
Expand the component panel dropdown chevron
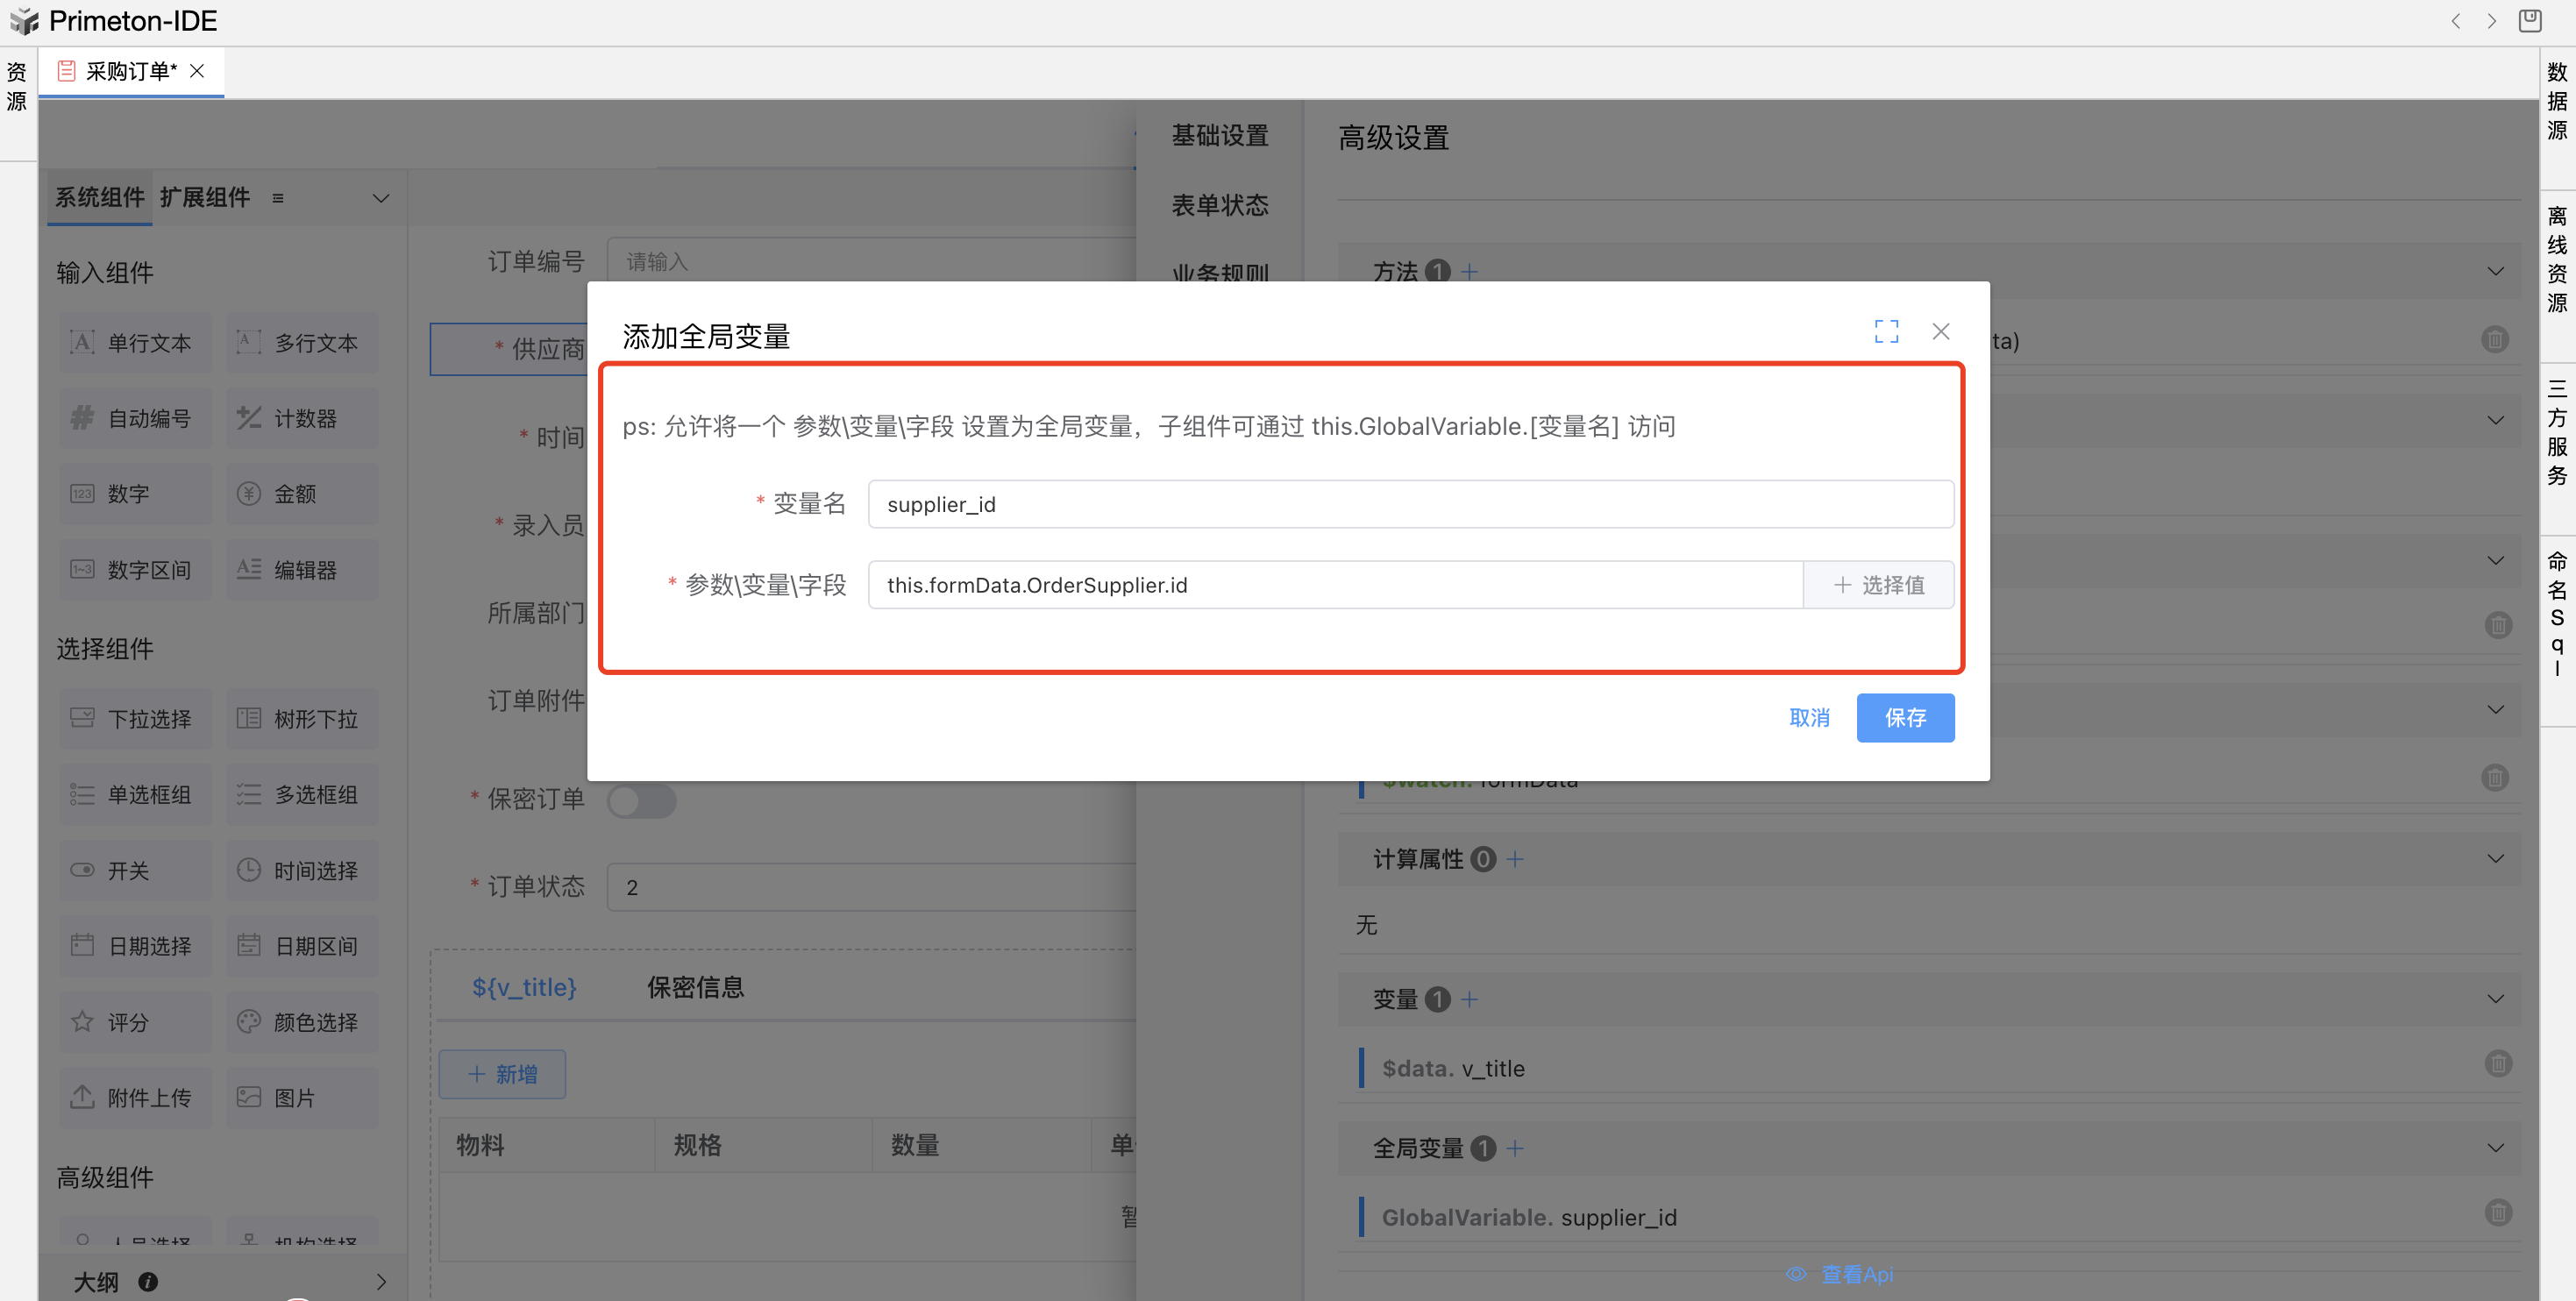tap(381, 198)
